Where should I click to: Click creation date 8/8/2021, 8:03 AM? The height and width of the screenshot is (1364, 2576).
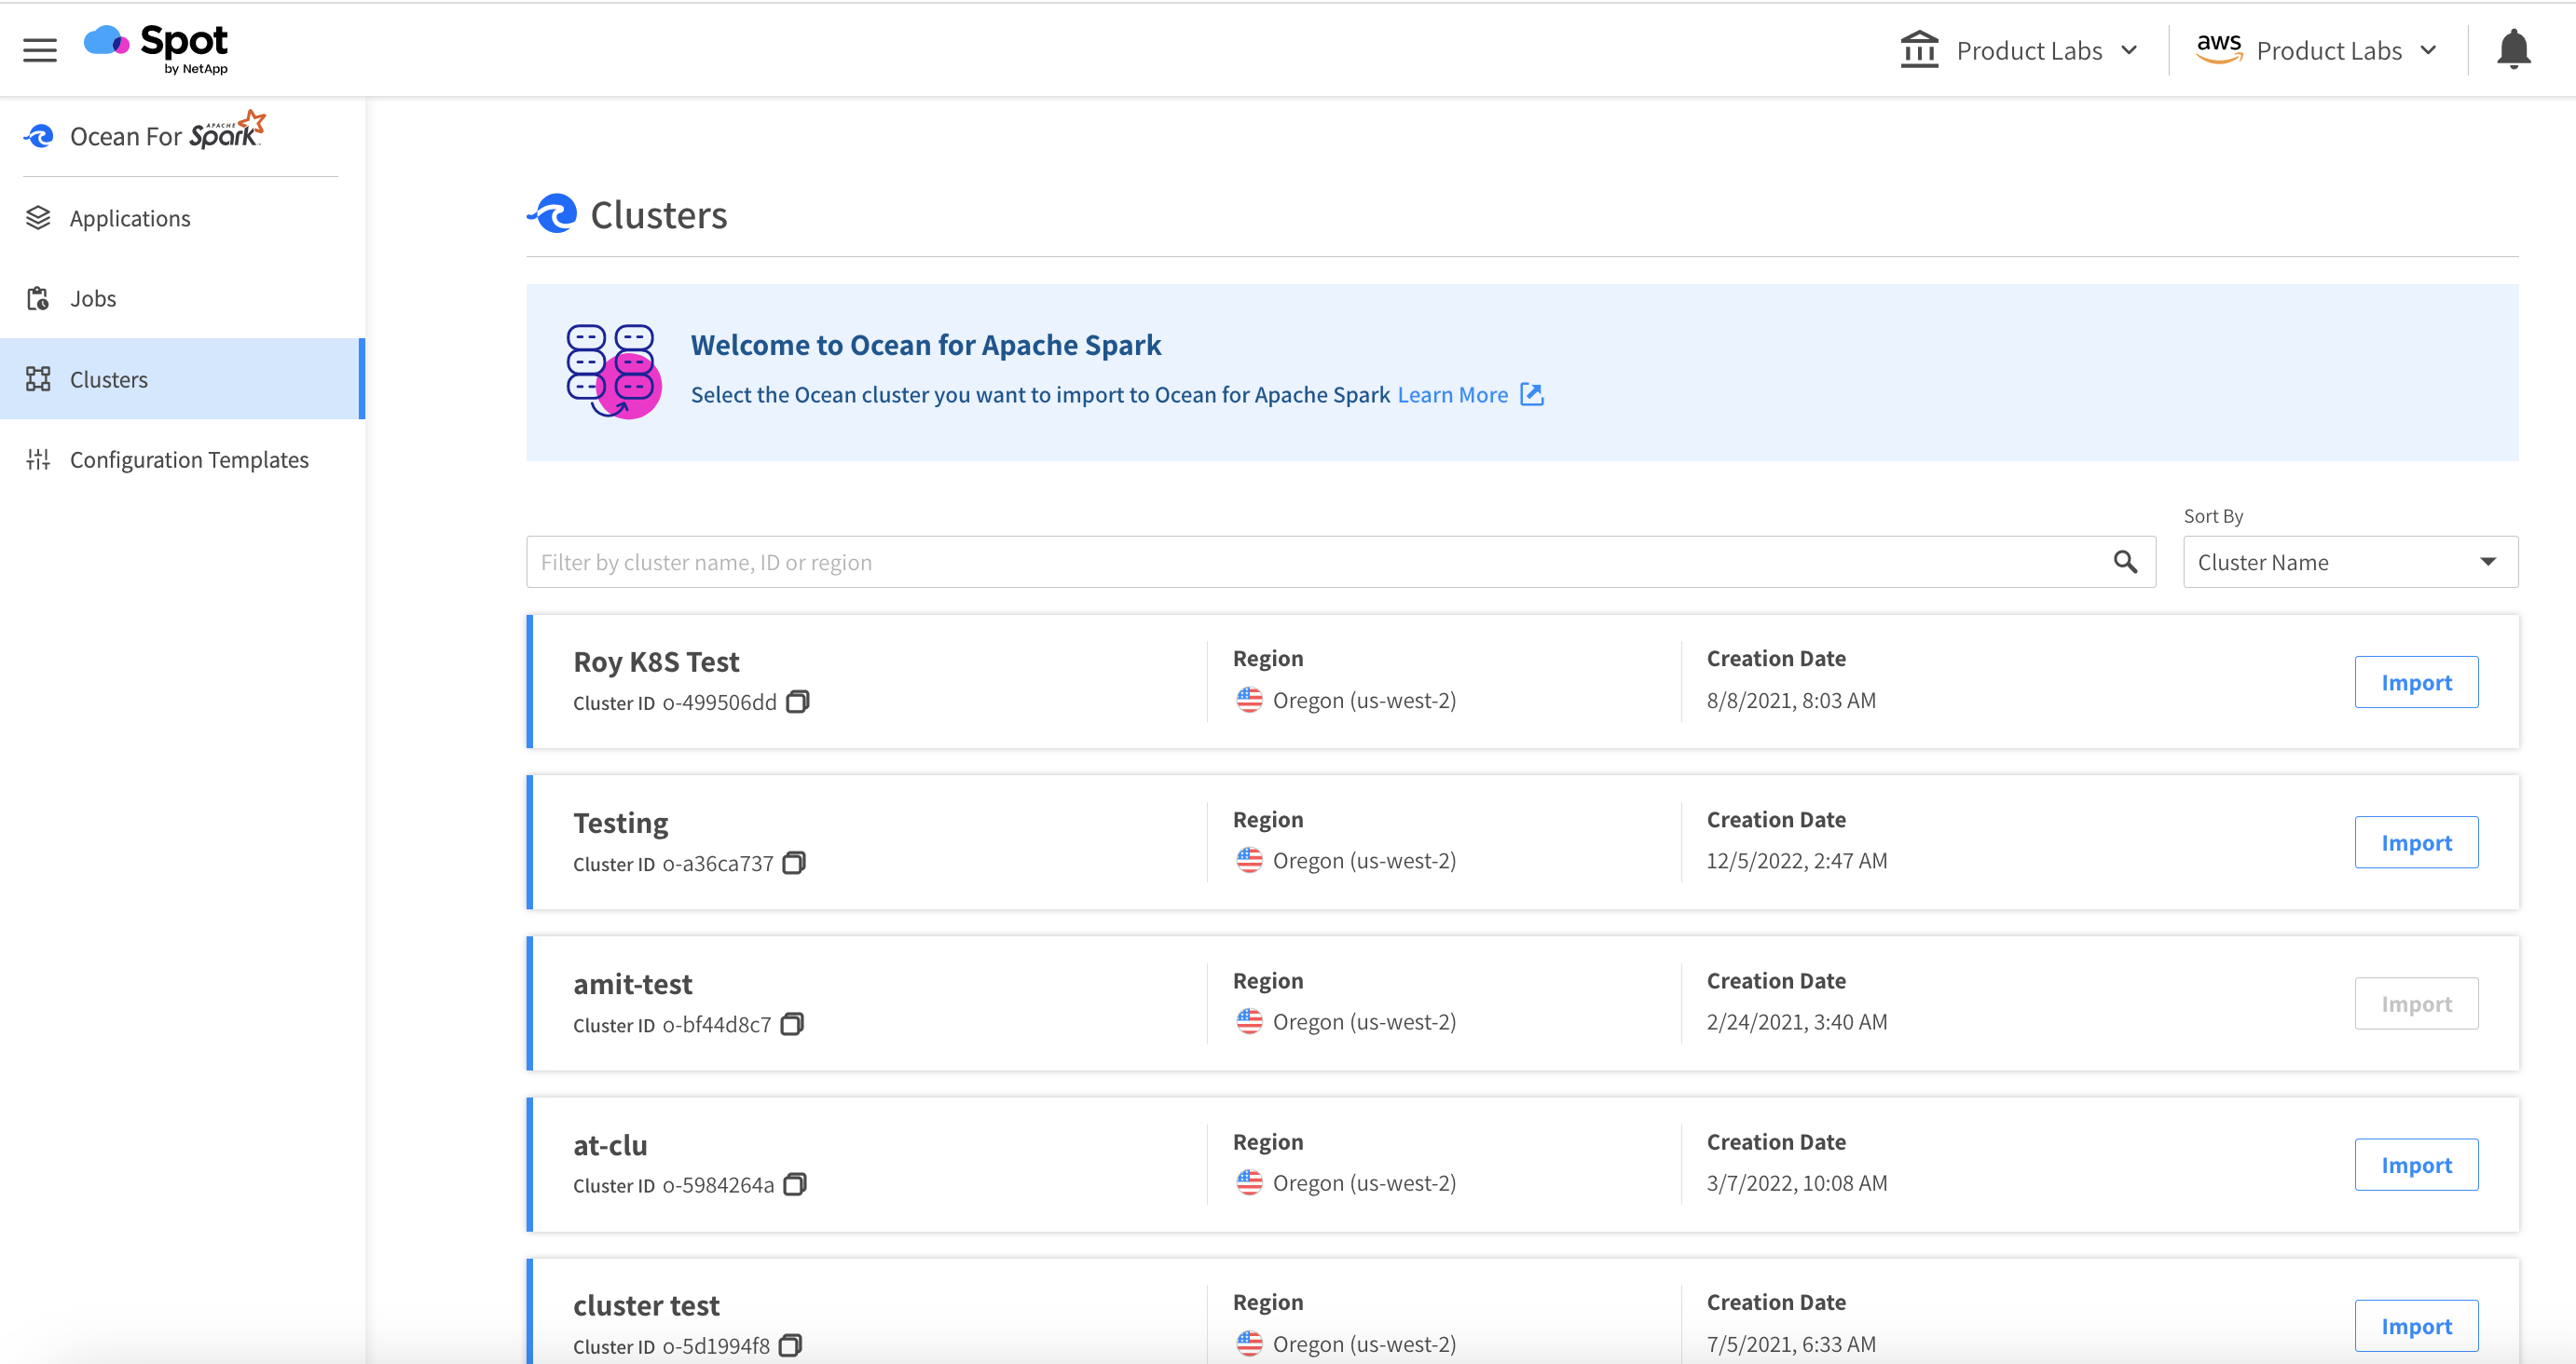(x=1791, y=700)
